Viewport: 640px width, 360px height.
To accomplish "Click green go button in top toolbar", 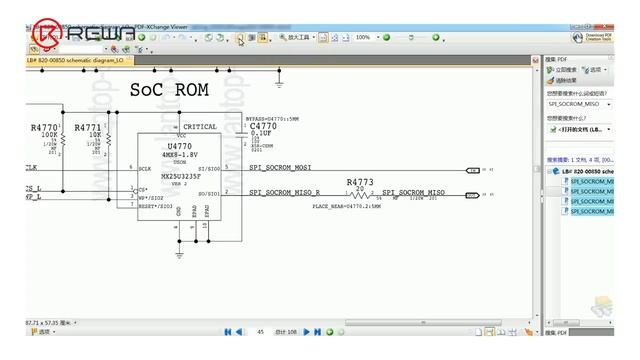I will (x=142, y=38).
